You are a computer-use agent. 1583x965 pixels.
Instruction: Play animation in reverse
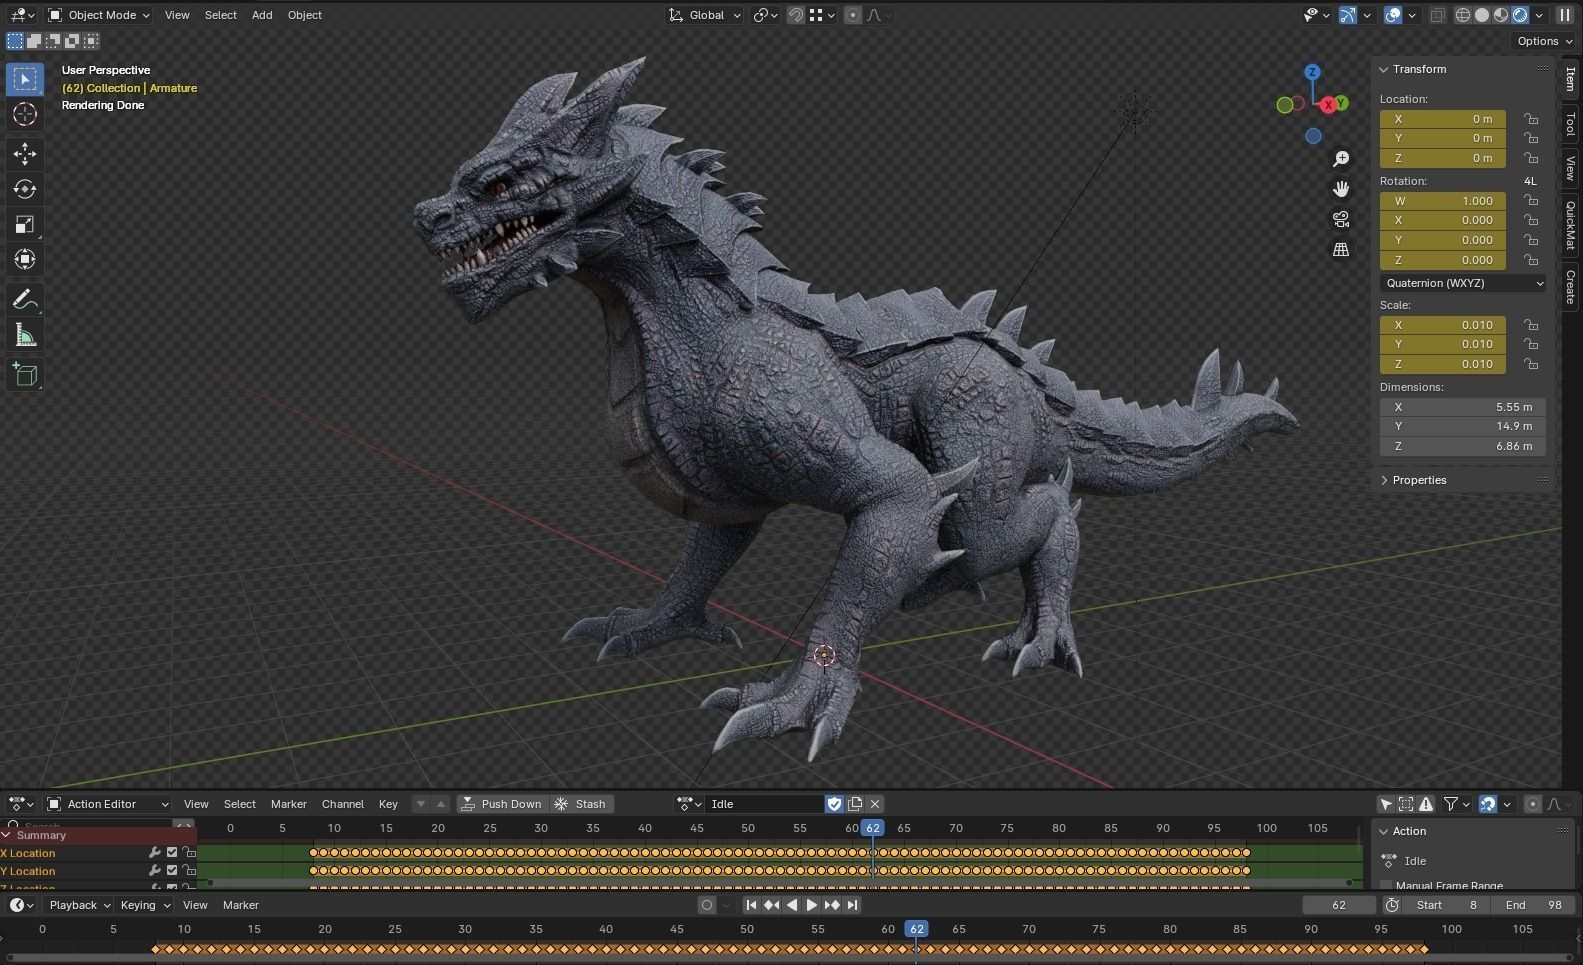pyautogui.click(x=791, y=905)
